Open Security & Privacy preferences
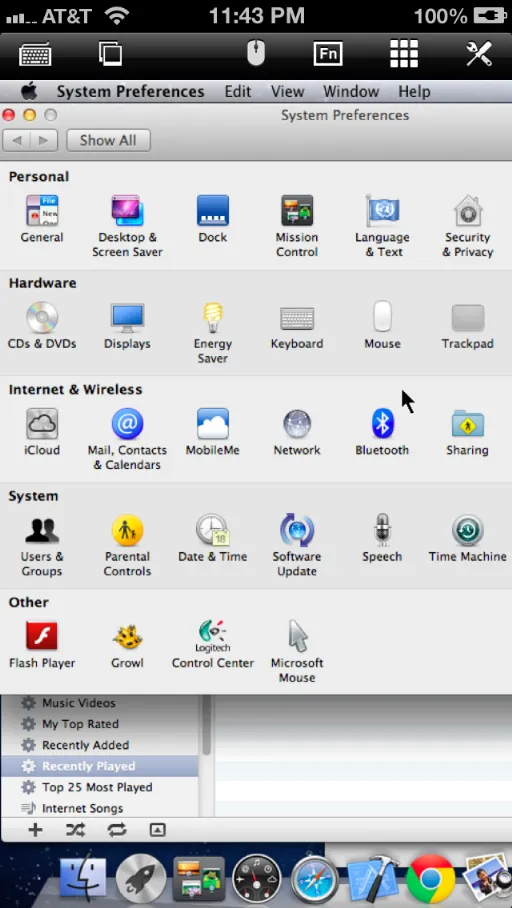The width and height of the screenshot is (512, 908). (467, 226)
